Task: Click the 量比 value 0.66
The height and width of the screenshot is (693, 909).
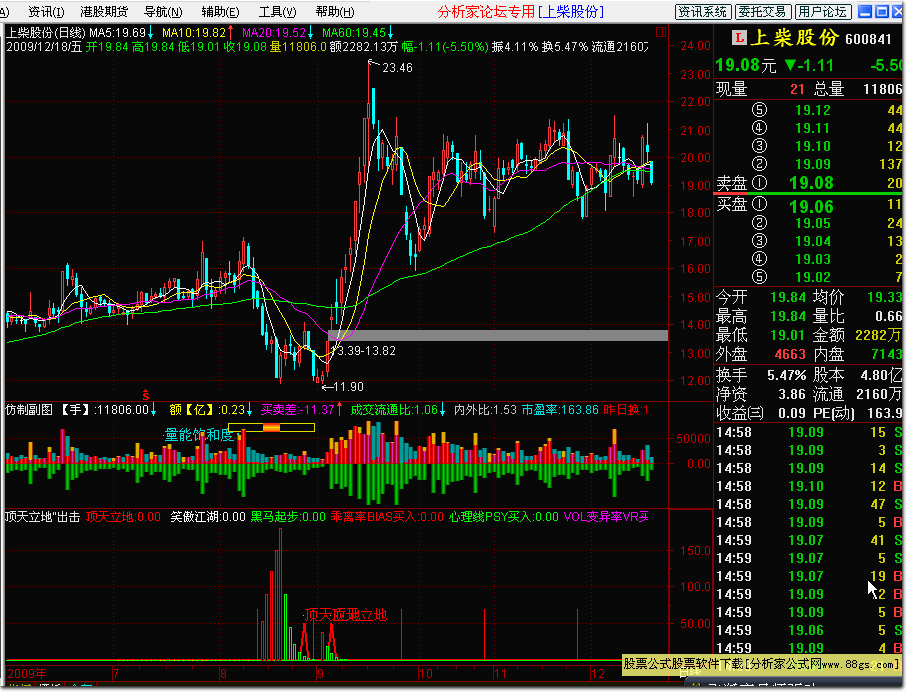Action: coord(888,316)
